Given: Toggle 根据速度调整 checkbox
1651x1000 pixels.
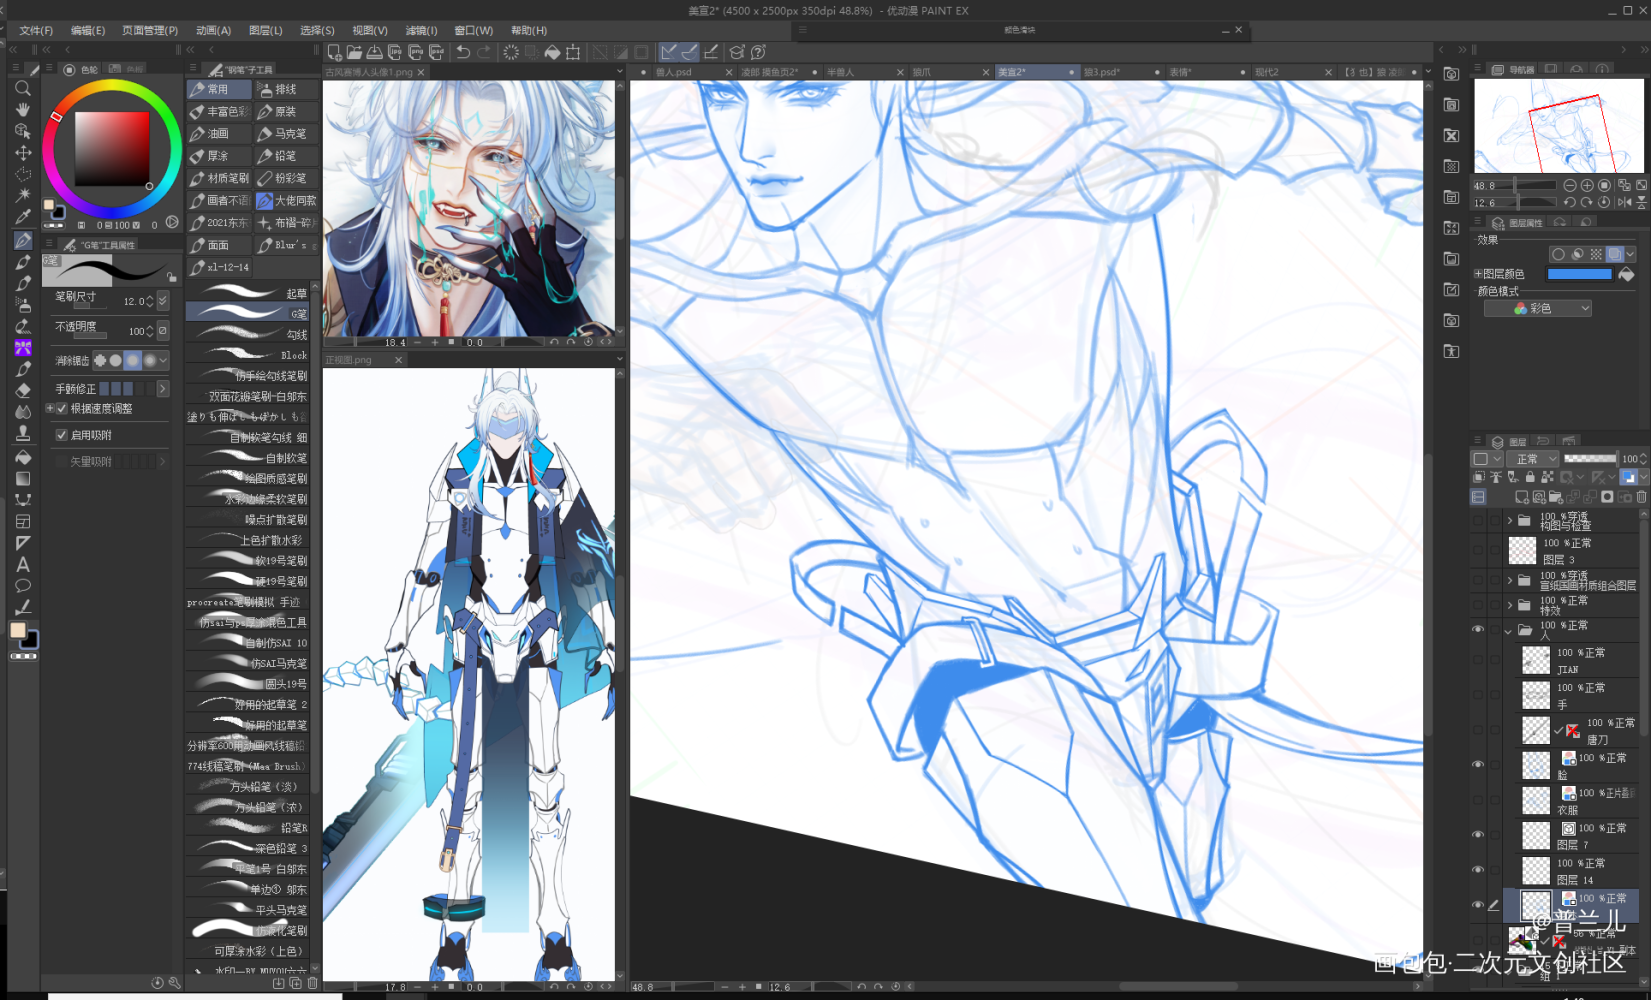Looking at the screenshot, I should point(62,409).
